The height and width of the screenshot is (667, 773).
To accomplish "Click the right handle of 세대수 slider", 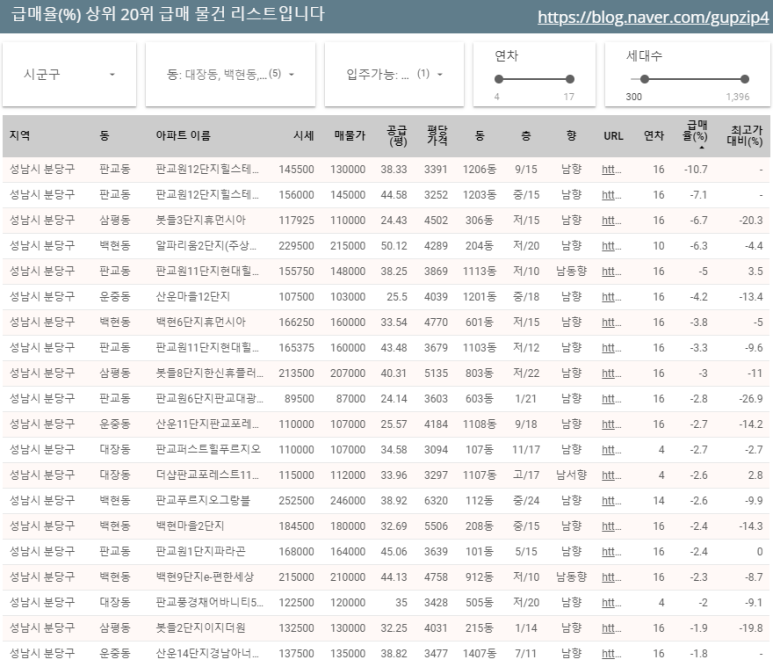I will (x=745, y=79).
